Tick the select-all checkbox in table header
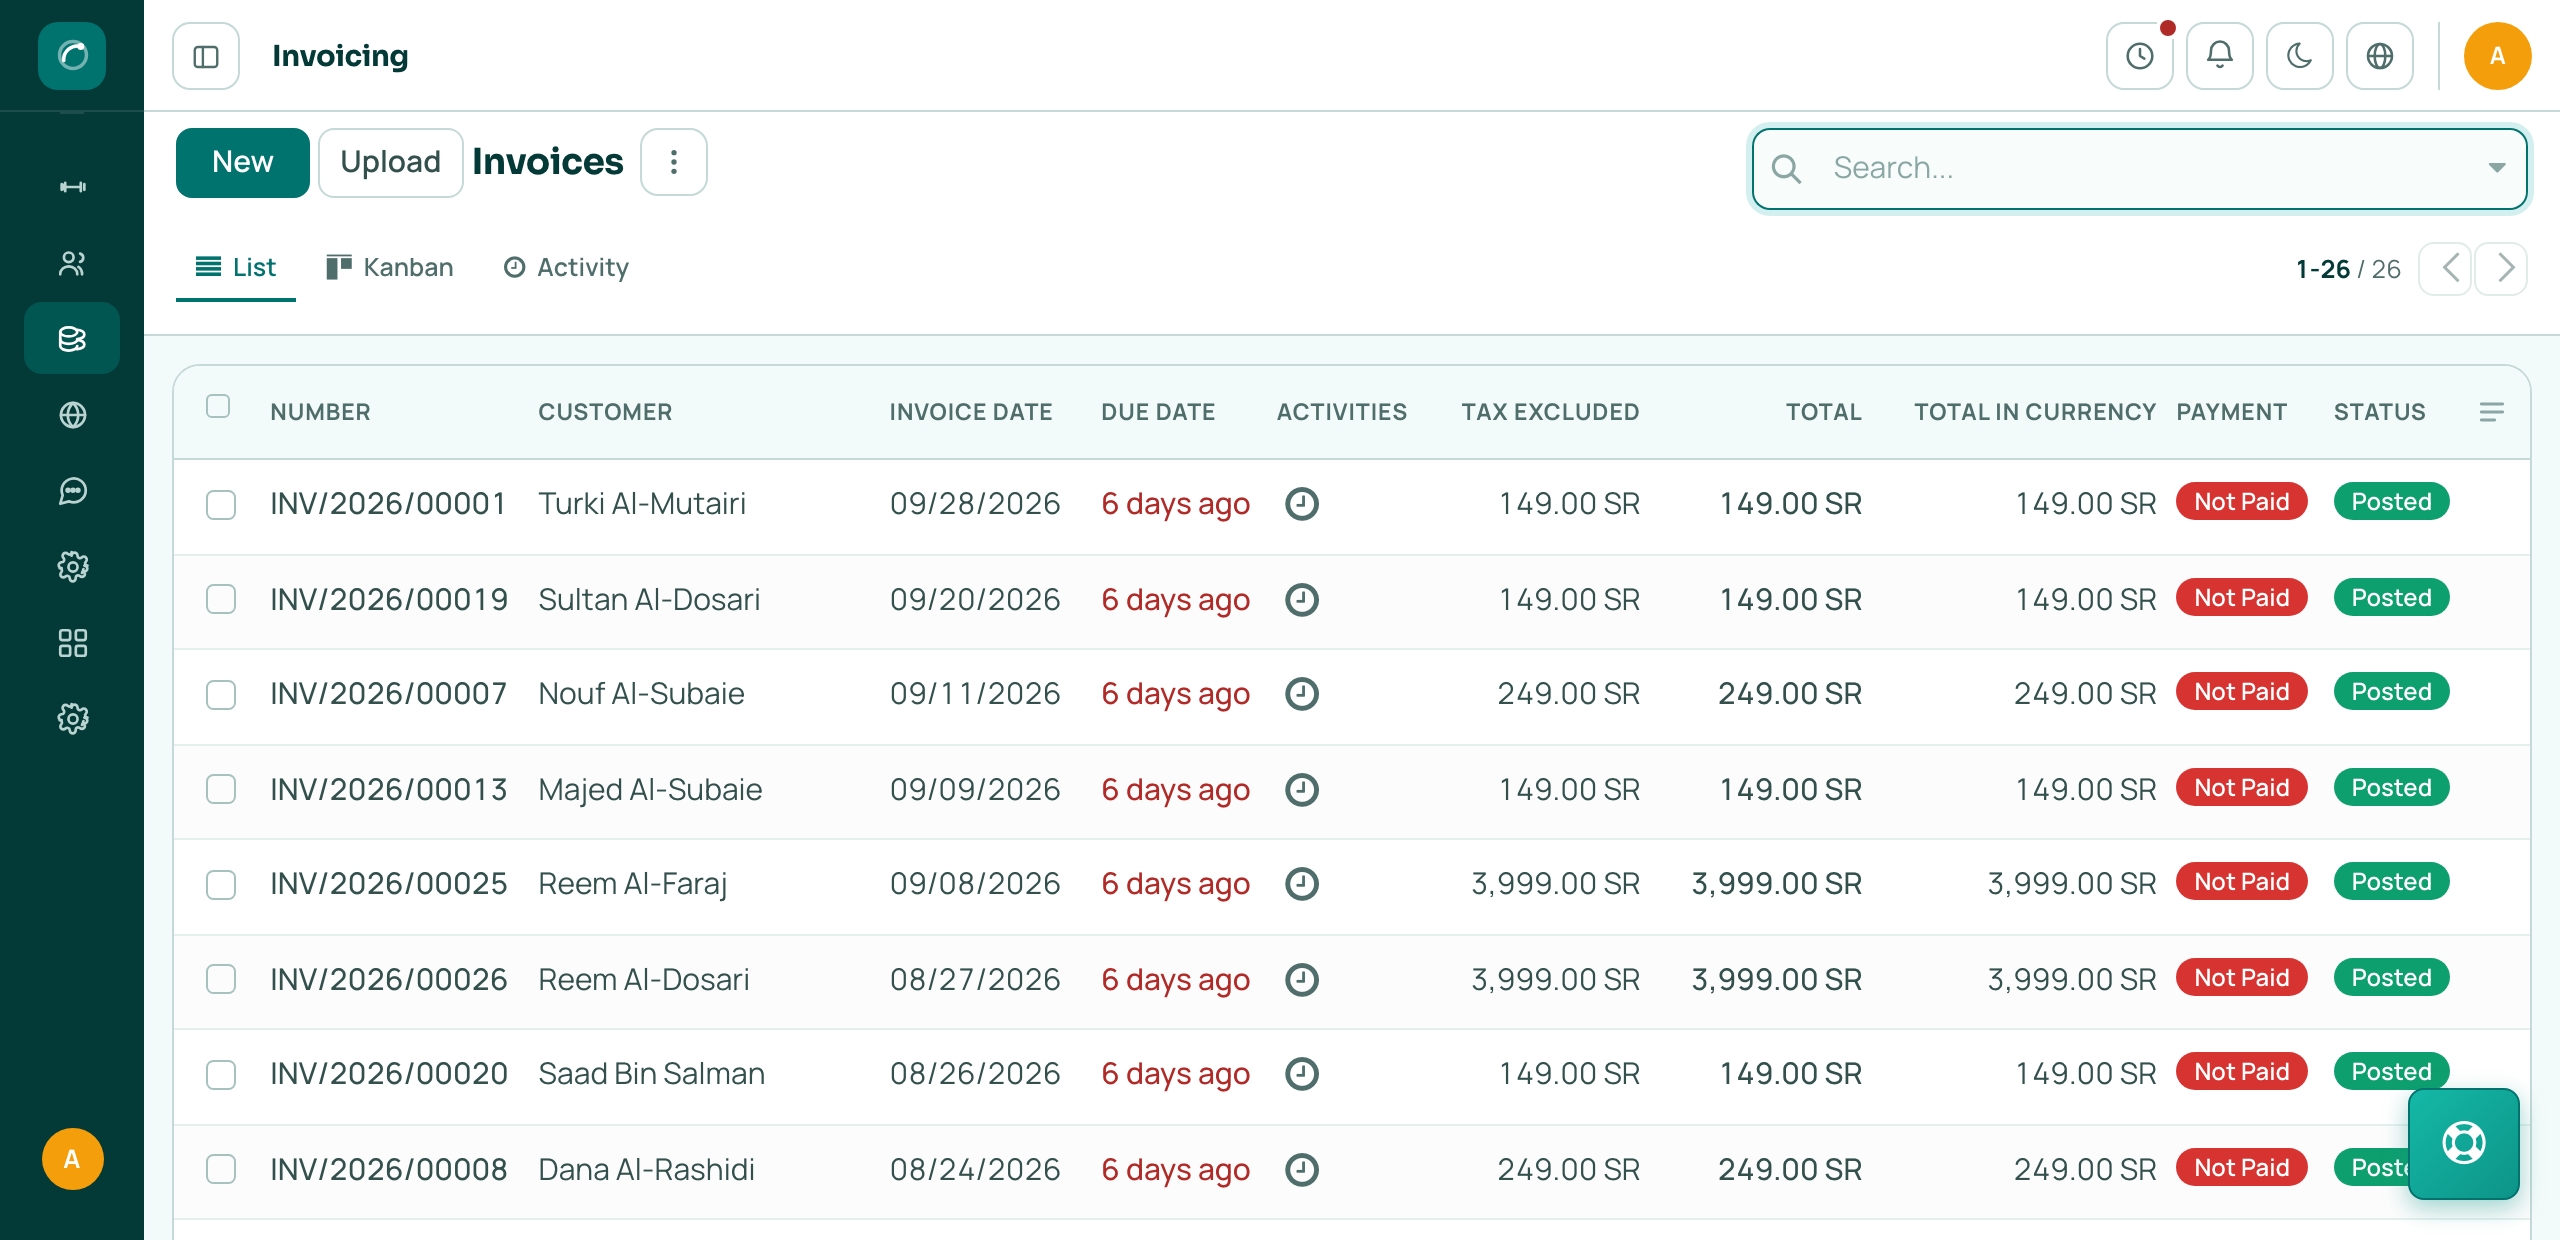2560x1240 pixels. pos(218,406)
